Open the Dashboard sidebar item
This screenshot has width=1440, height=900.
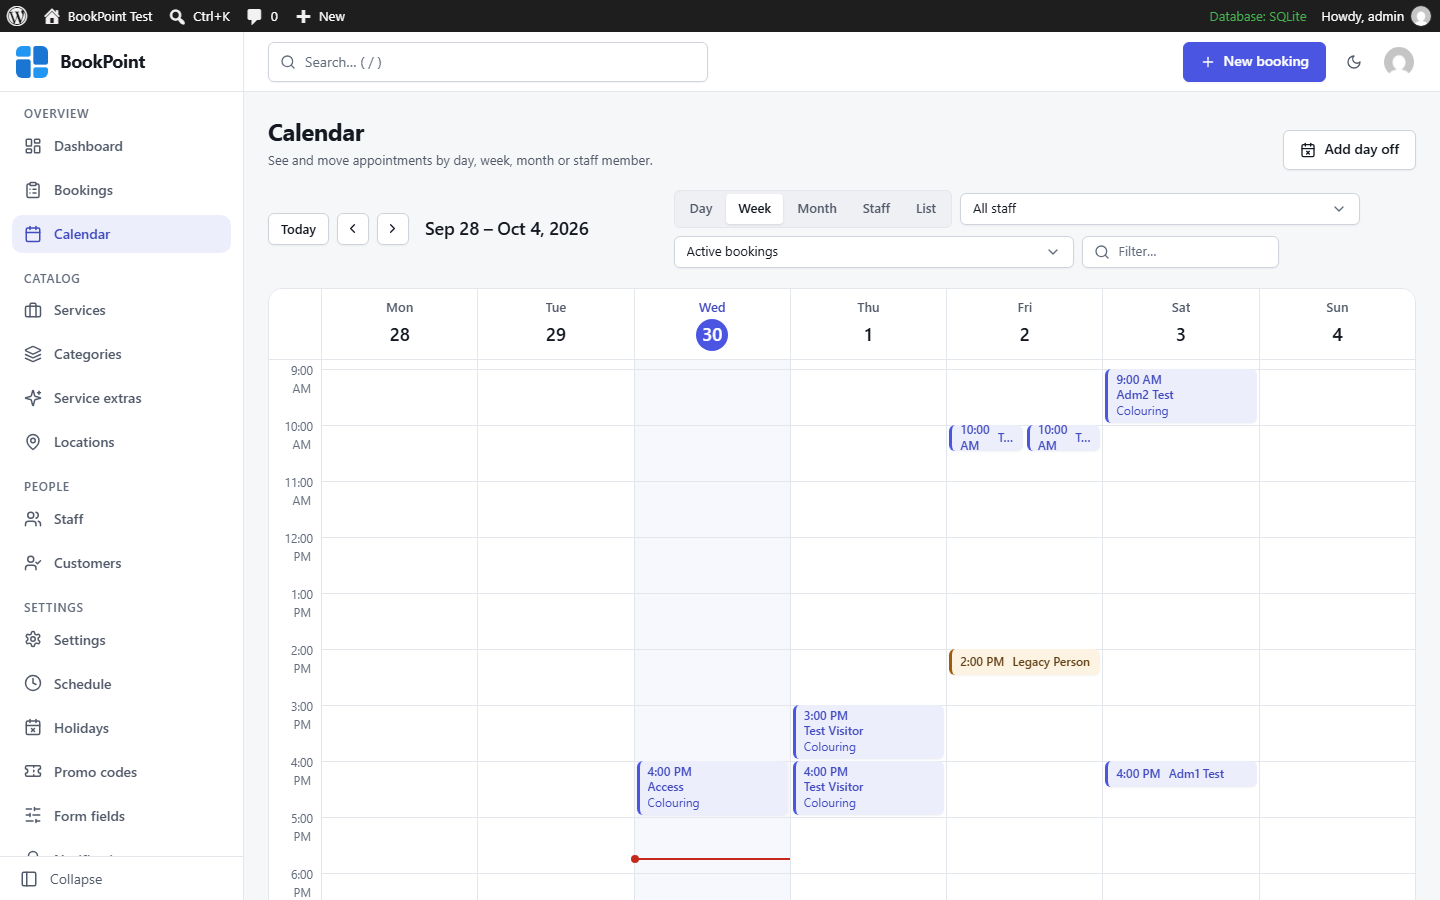121,146
